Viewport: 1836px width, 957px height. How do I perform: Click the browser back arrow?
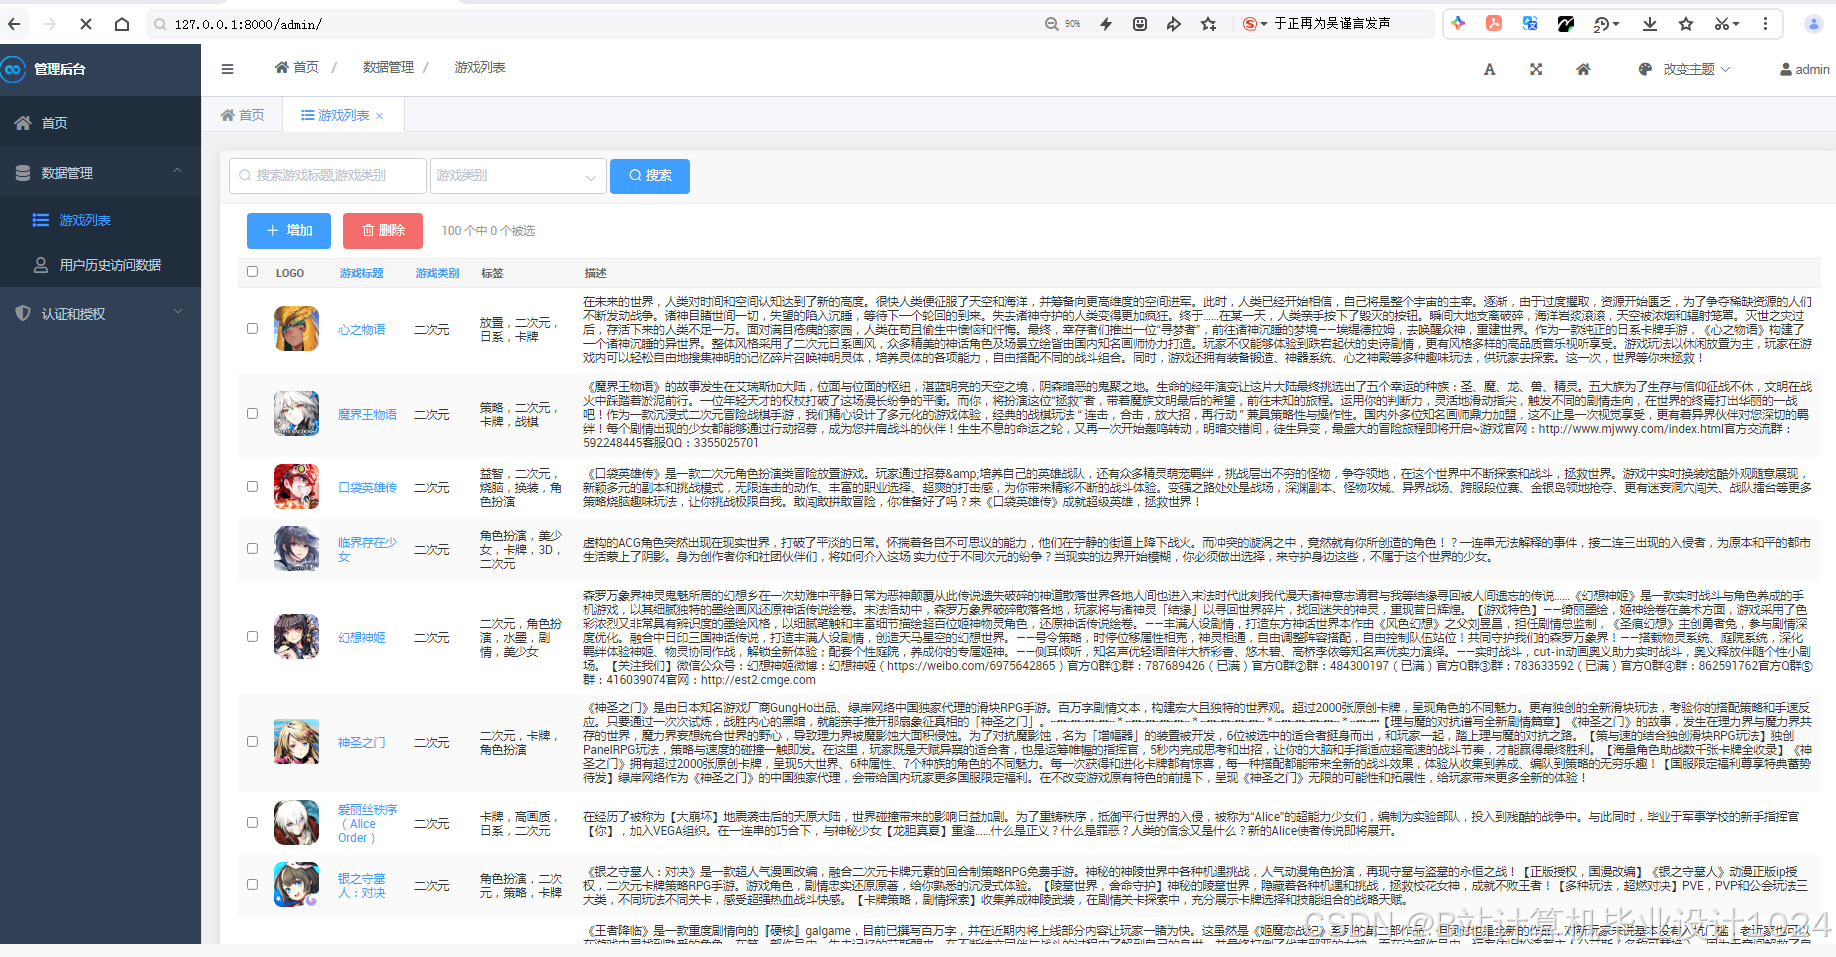[x=14, y=24]
